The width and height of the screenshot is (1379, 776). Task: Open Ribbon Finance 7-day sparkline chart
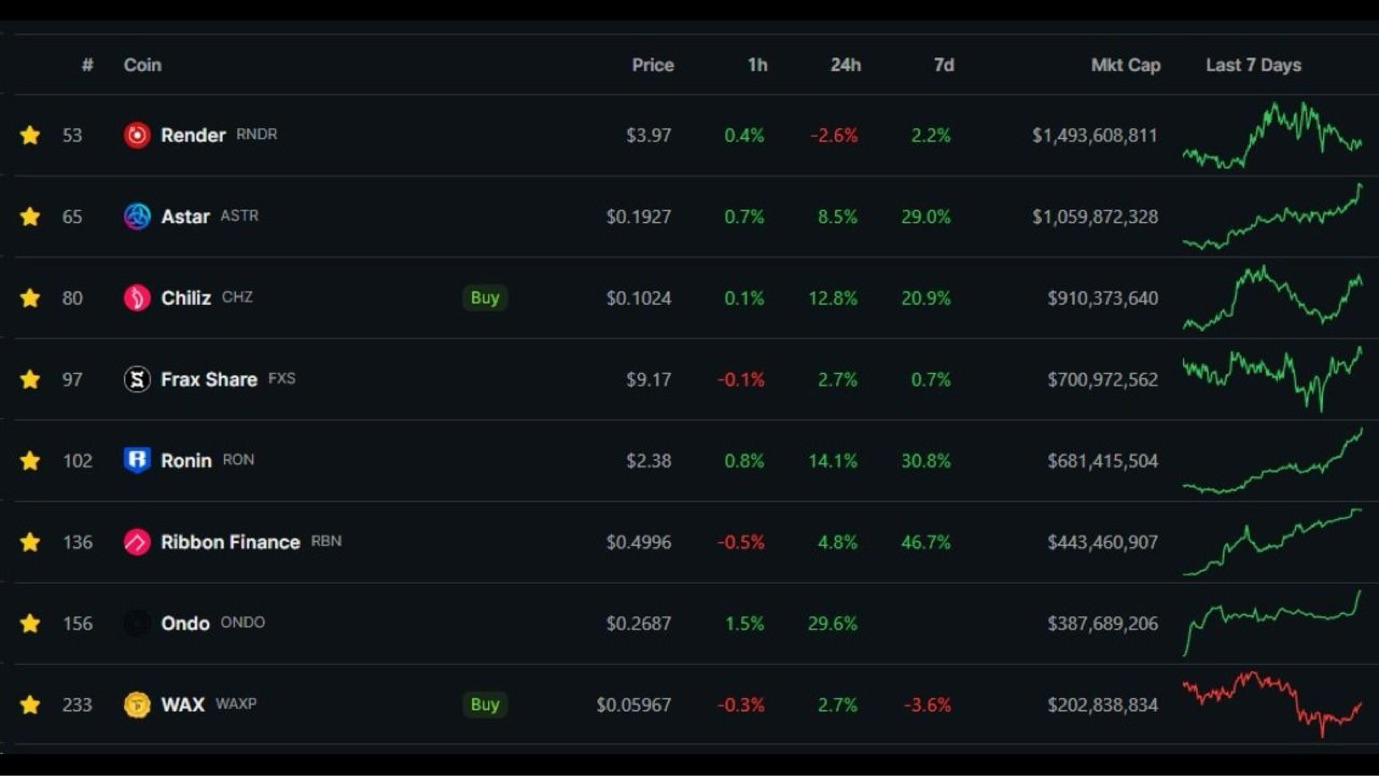(1272, 542)
